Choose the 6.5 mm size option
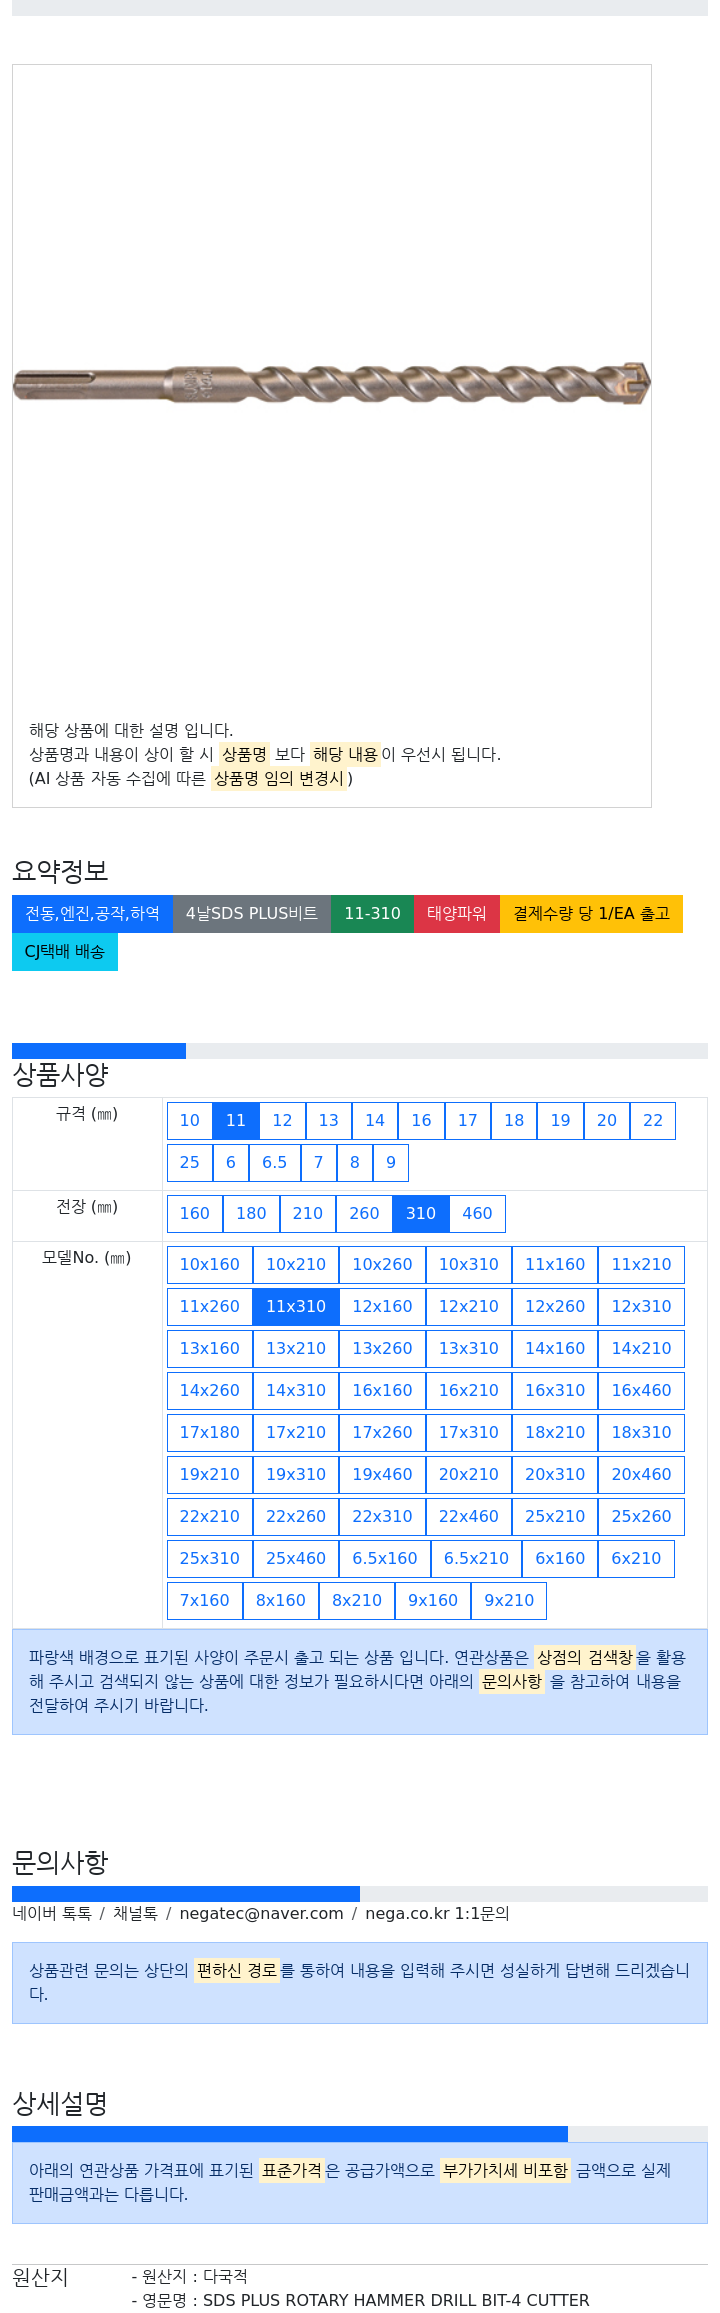 [274, 1163]
